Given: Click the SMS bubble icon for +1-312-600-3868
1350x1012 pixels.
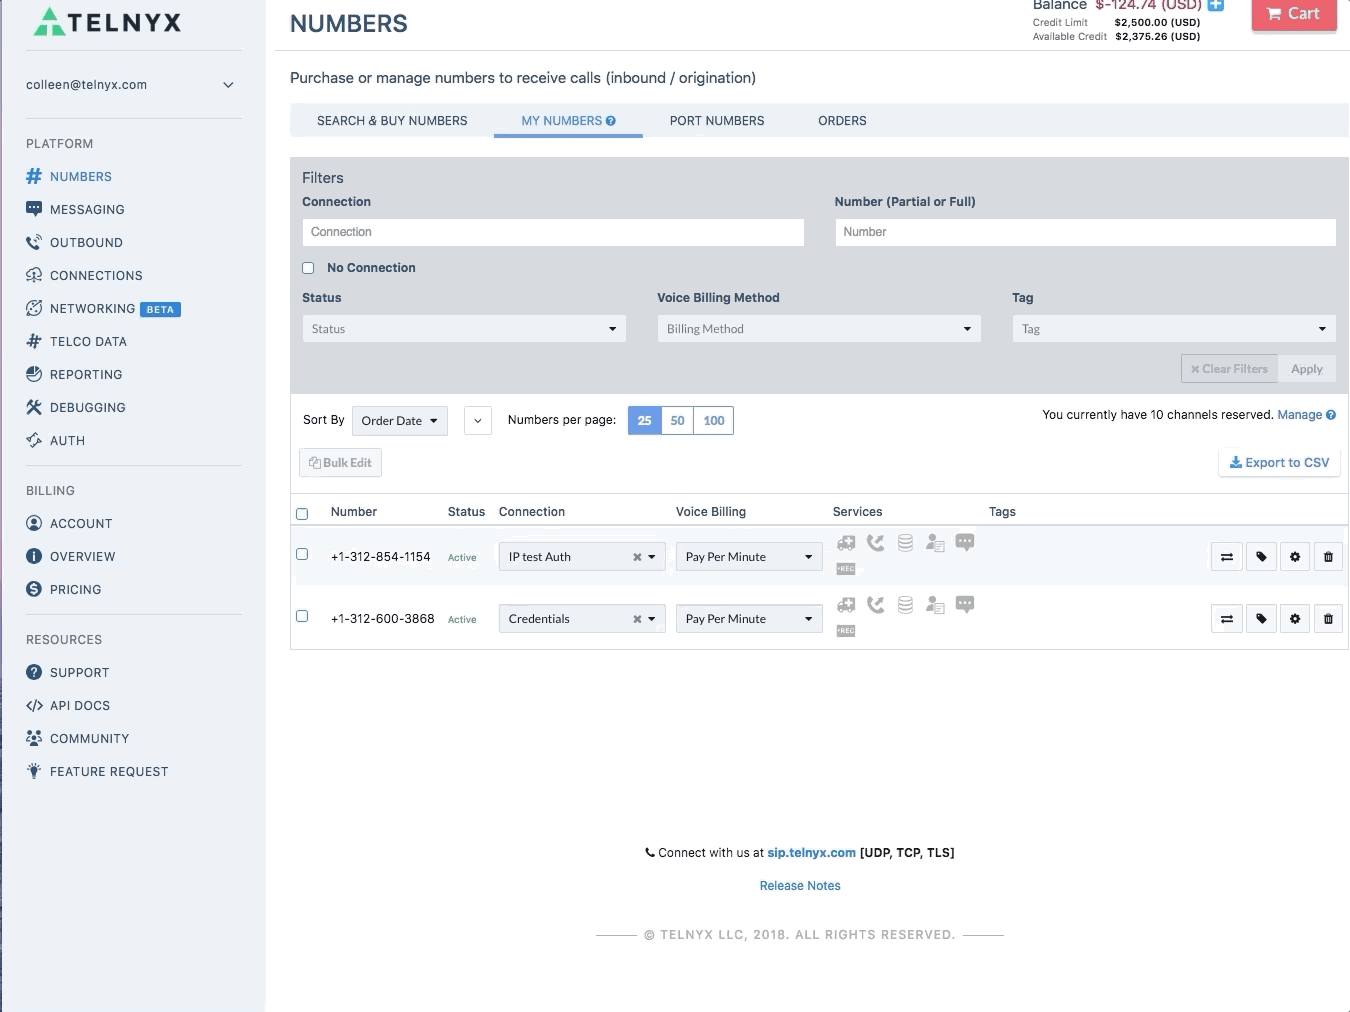Looking at the screenshot, I should 965,605.
